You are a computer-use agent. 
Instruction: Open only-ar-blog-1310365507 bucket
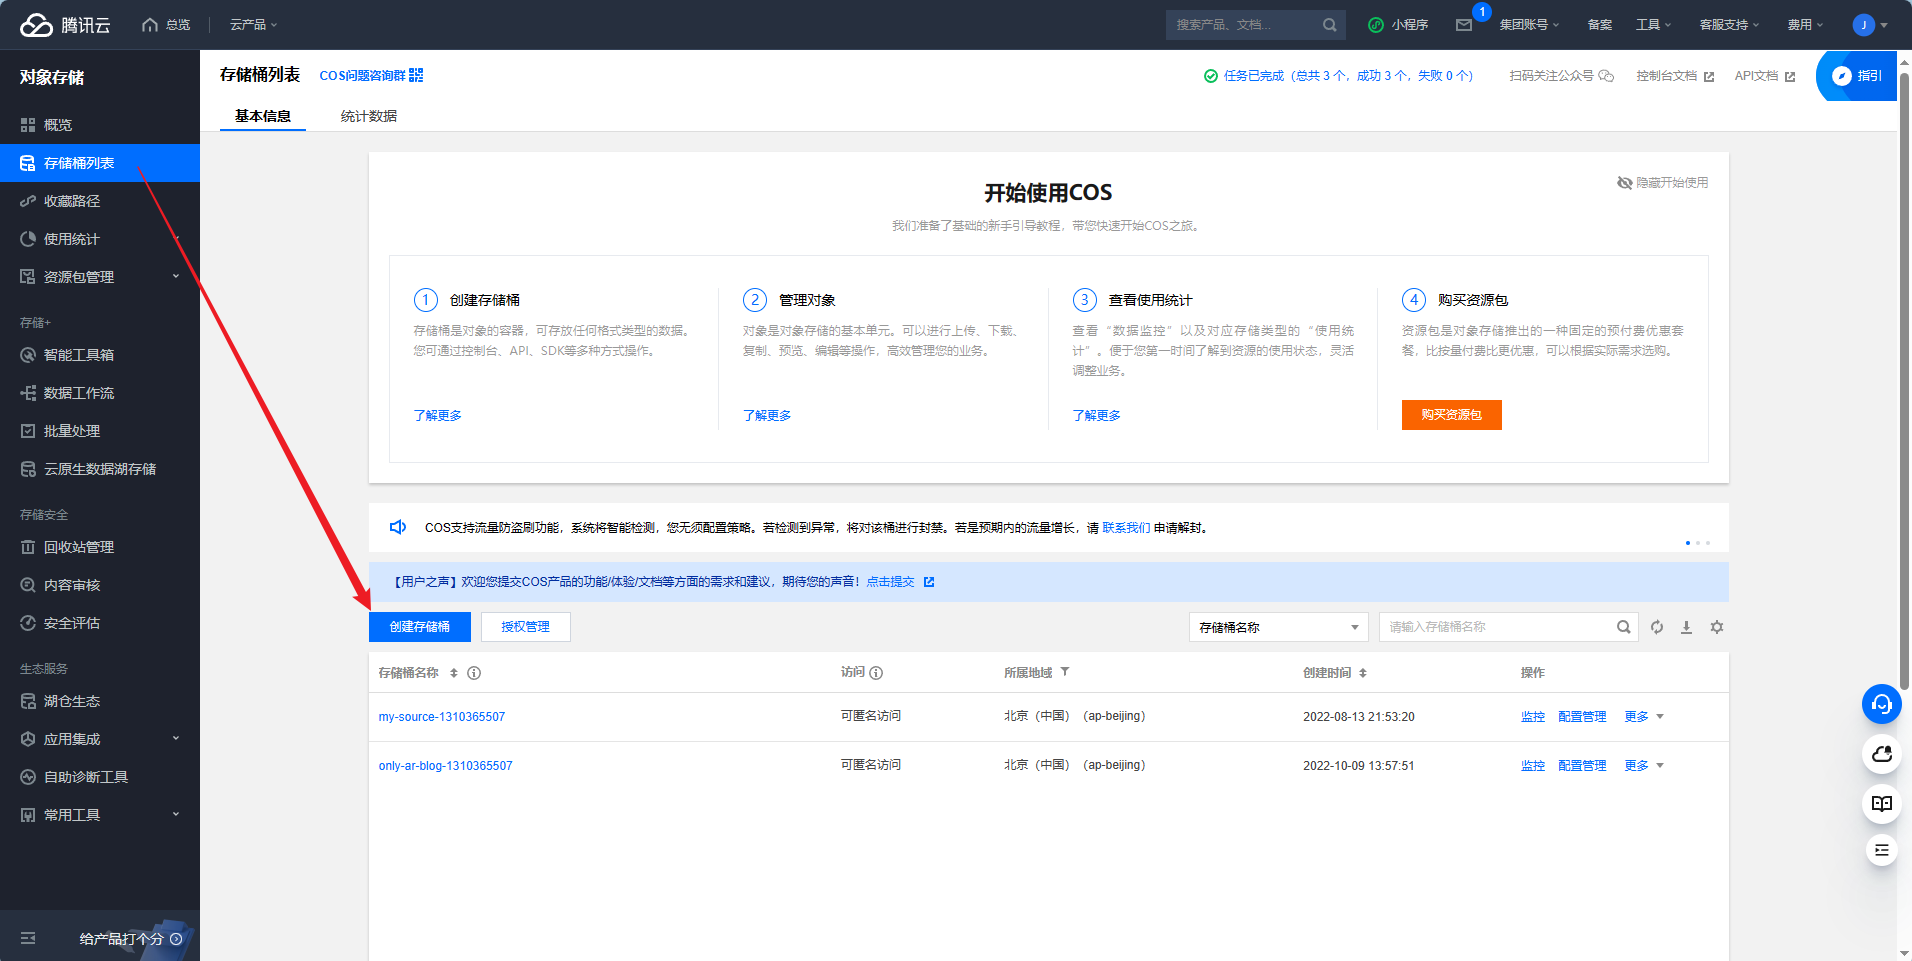[x=445, y=766]
